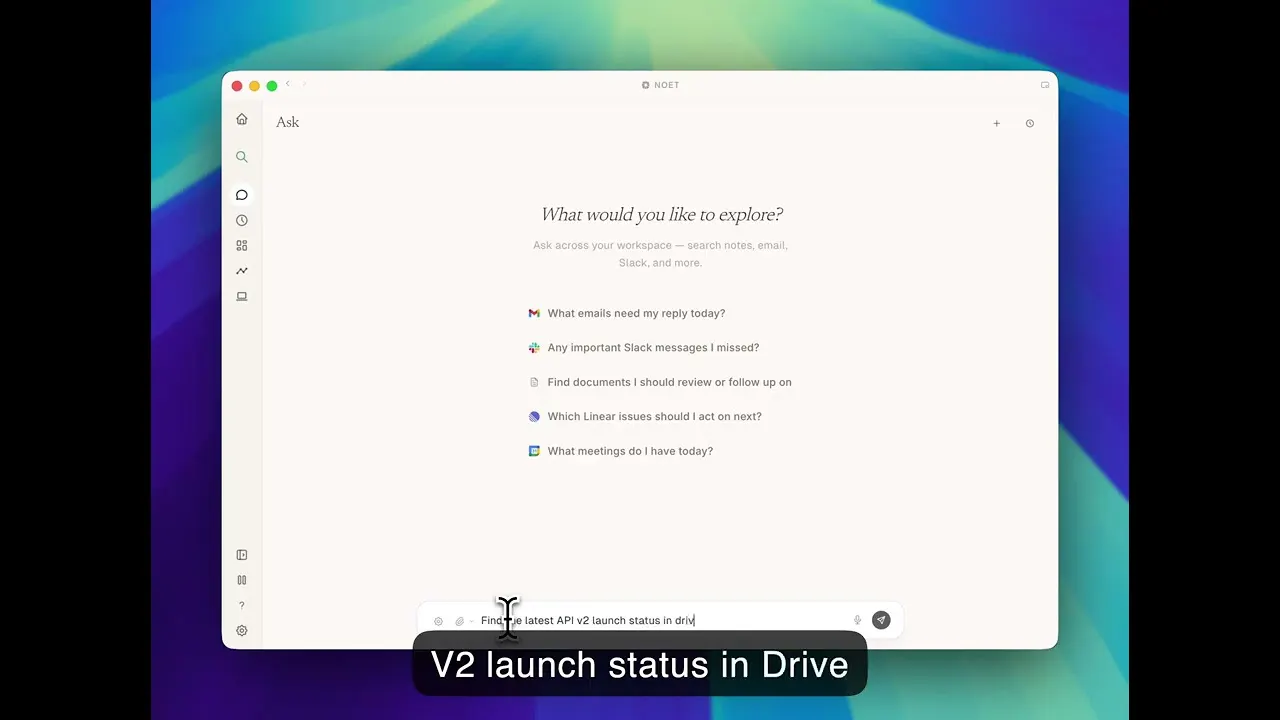Screen dimensions: 1280x720
Task: Select the Ask chat bubble sidebar icon
Action: [242, 195]
